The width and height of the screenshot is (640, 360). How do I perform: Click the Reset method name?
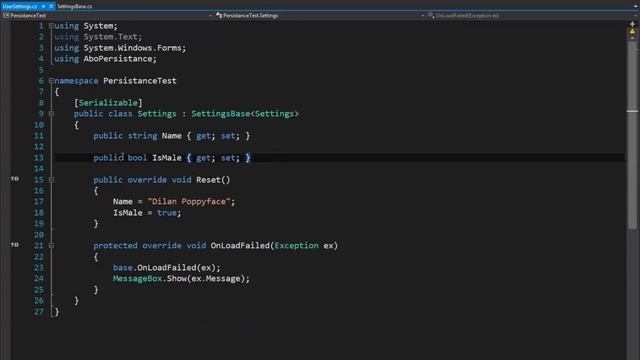point(208,180)
